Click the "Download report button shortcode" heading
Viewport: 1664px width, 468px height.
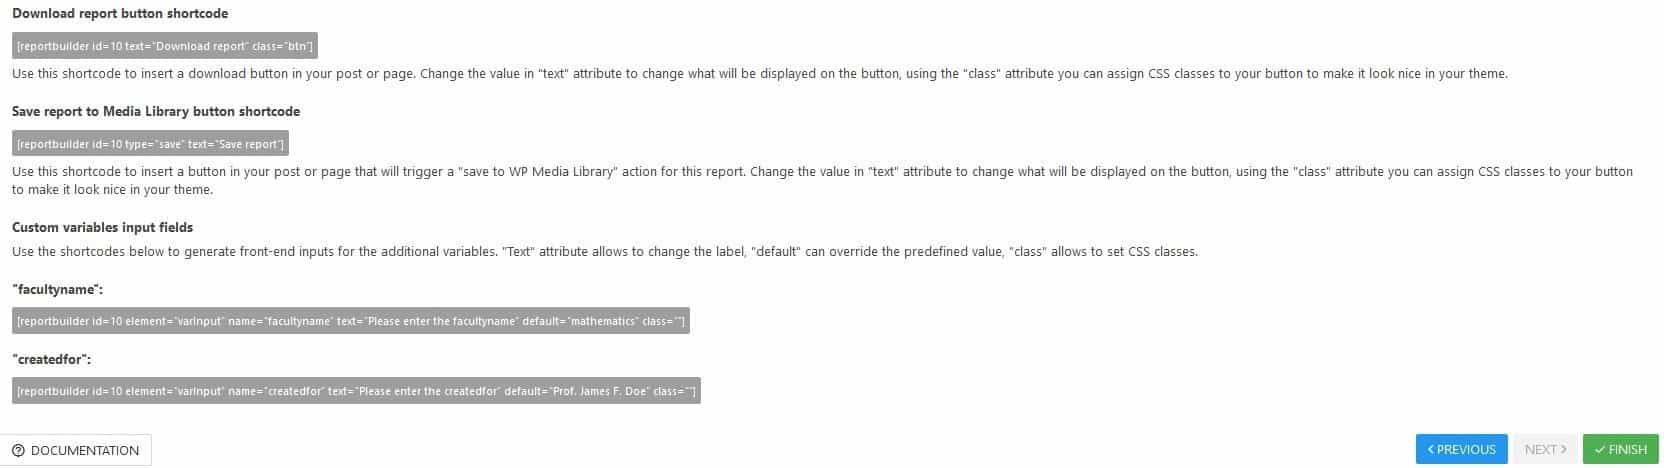[x=120, y=14]
